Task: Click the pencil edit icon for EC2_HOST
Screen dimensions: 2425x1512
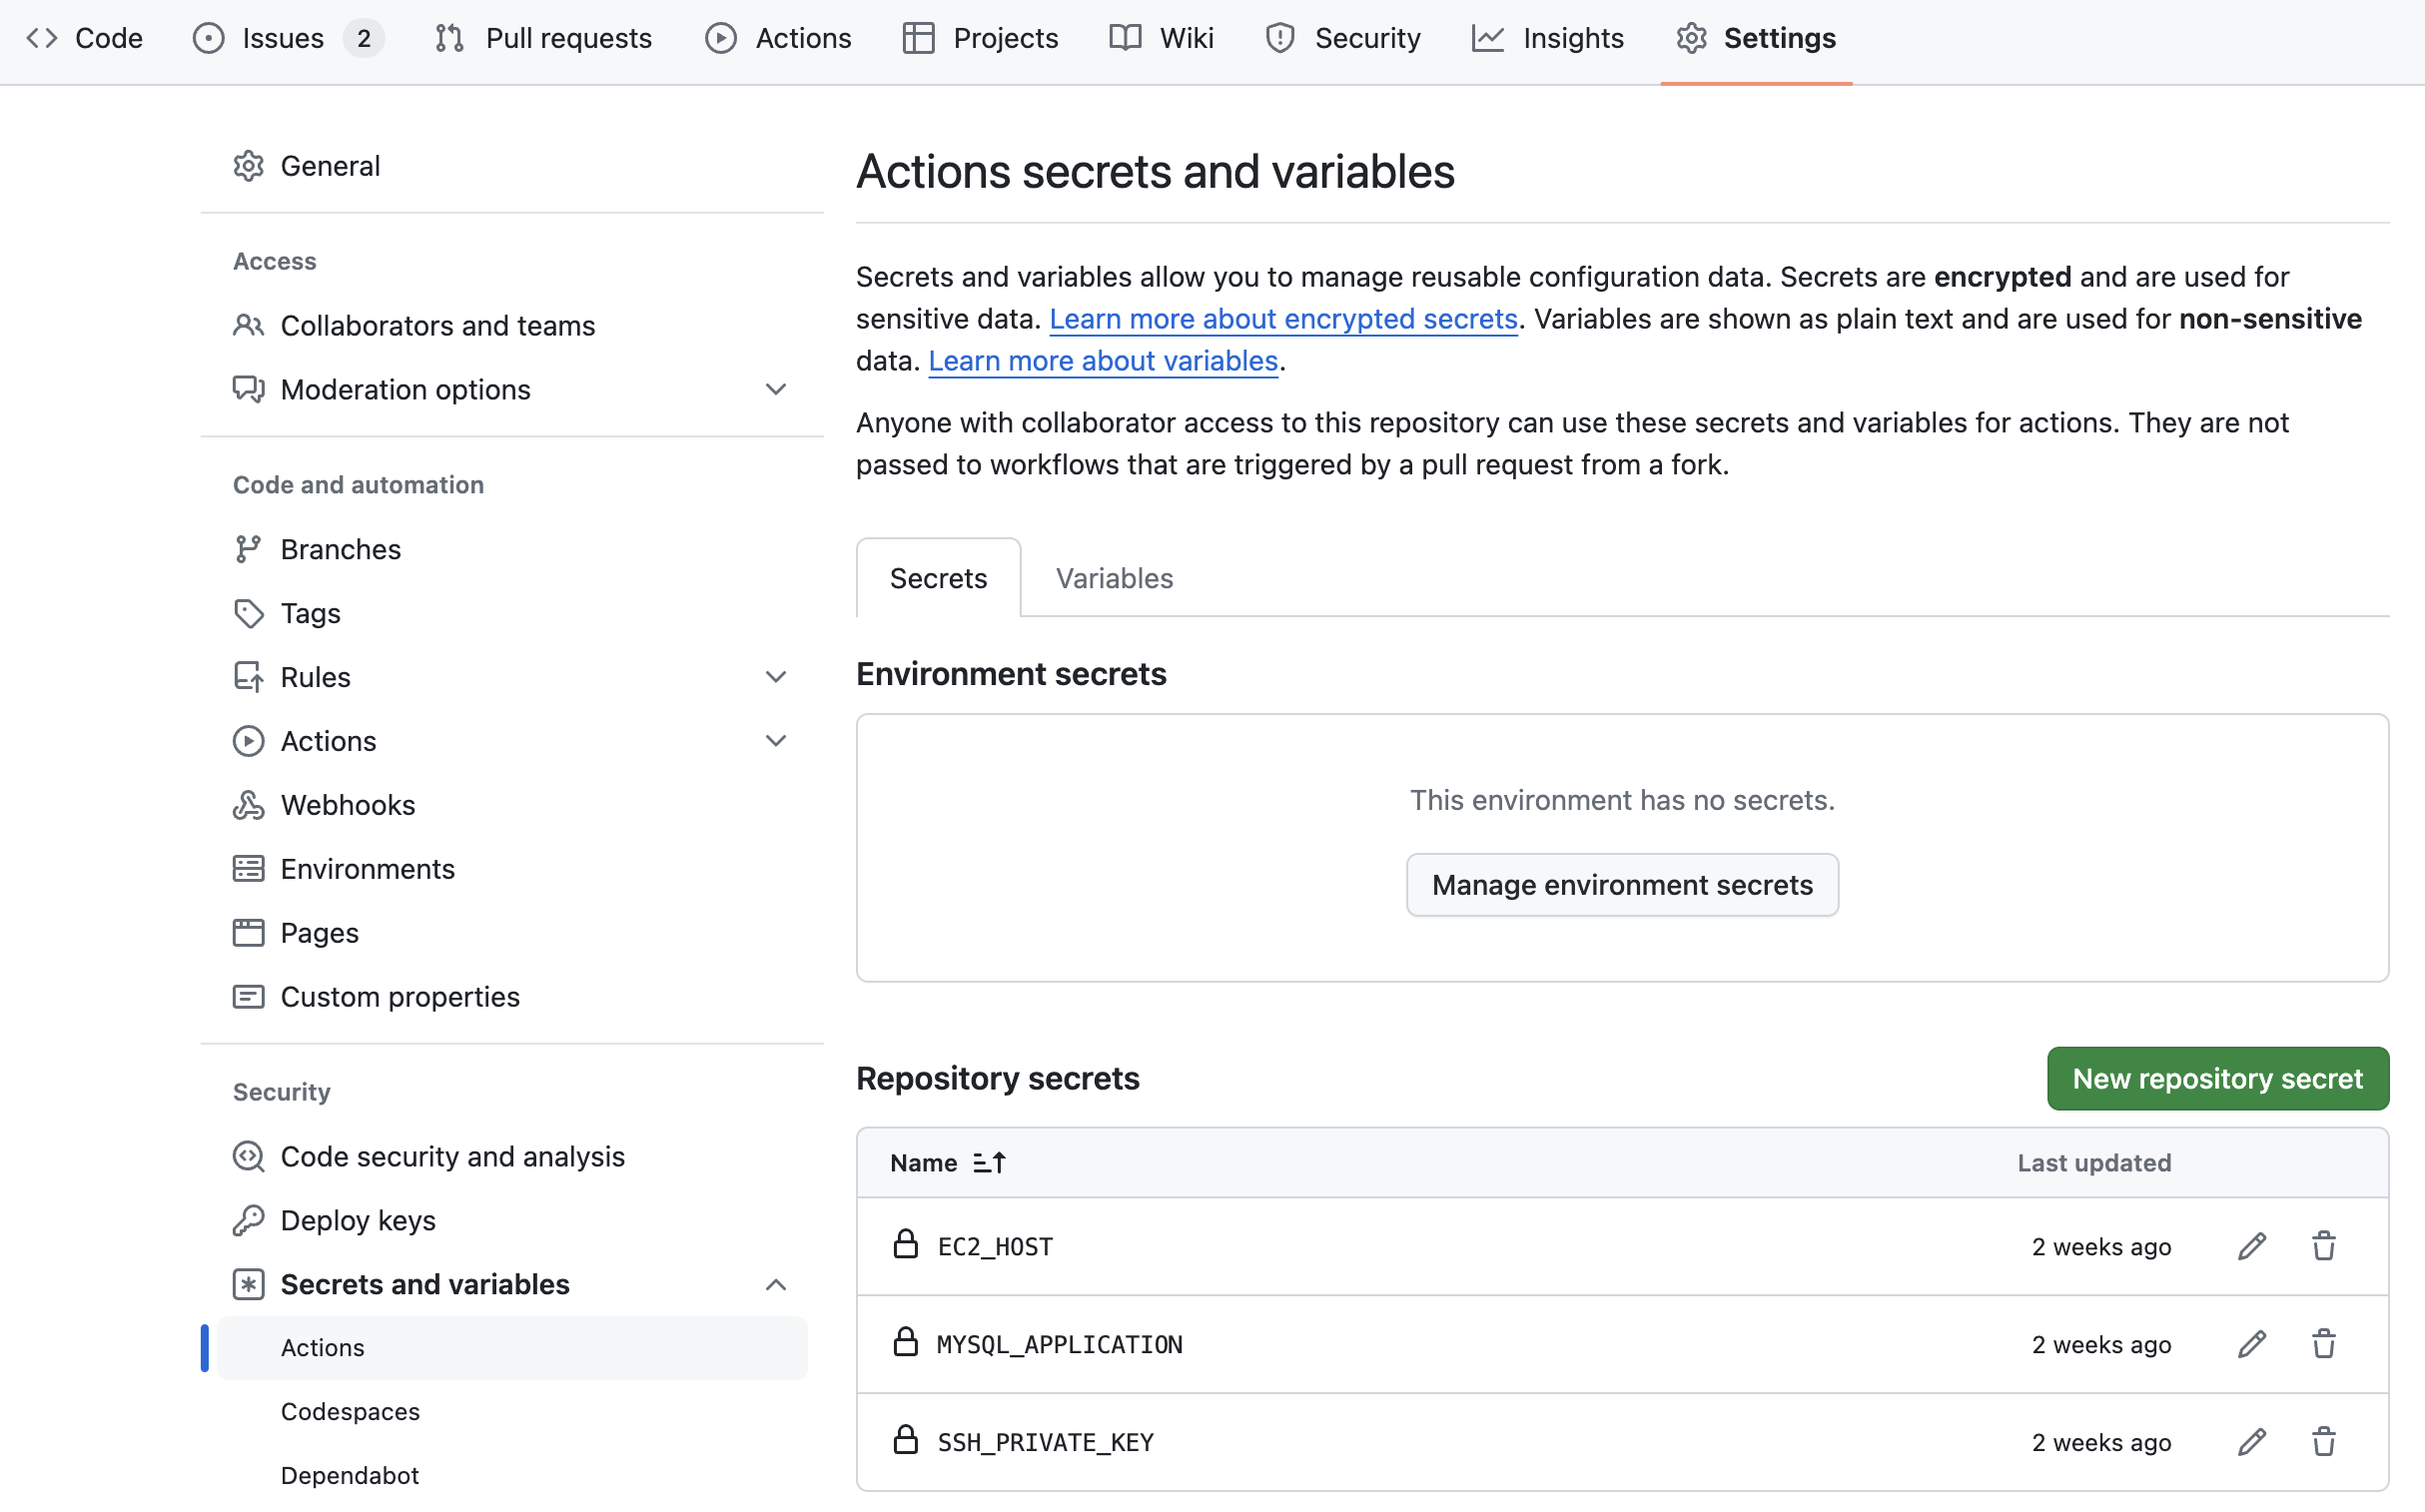Action: click(x=2251, y=1246)
